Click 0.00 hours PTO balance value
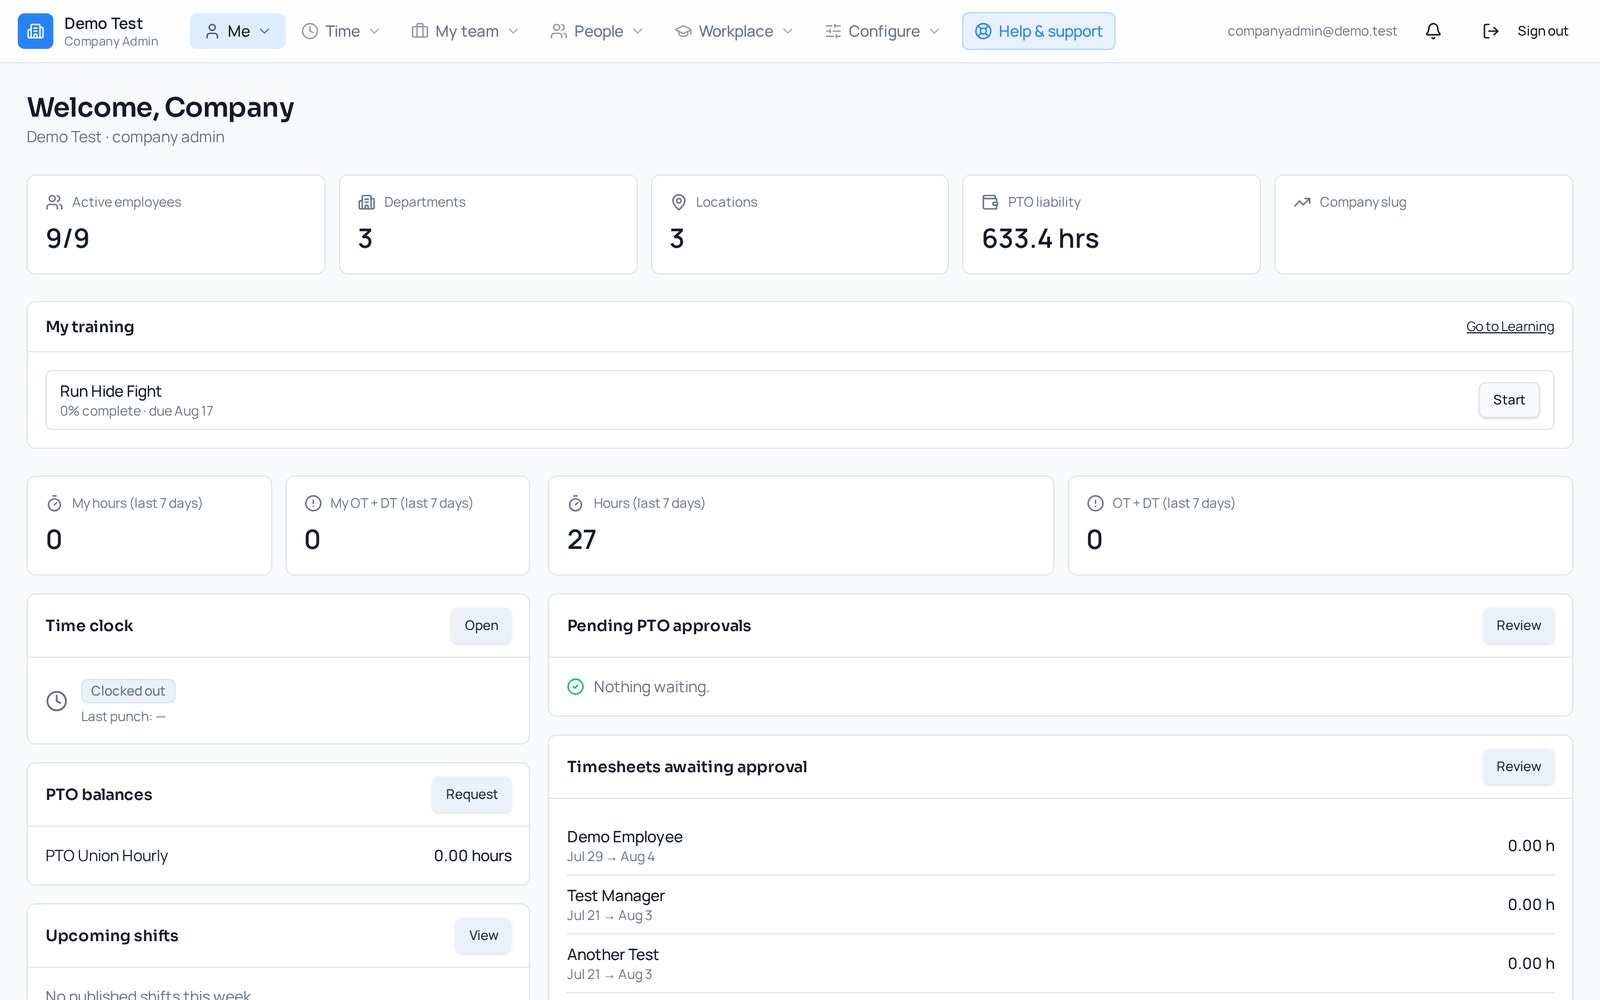 (x=473, y=856)
